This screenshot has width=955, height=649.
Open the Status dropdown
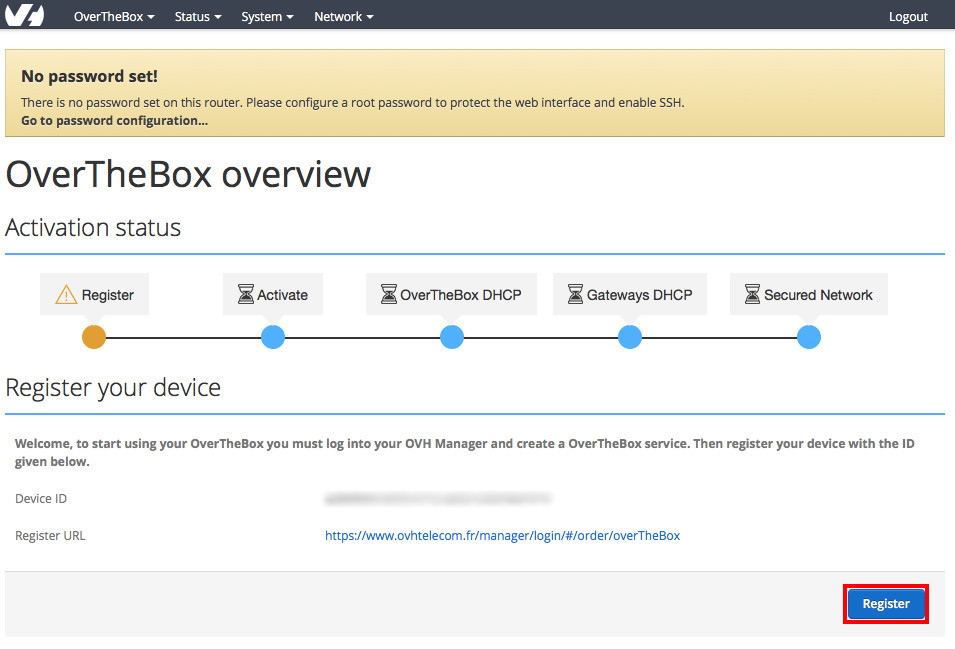[196, 15]
